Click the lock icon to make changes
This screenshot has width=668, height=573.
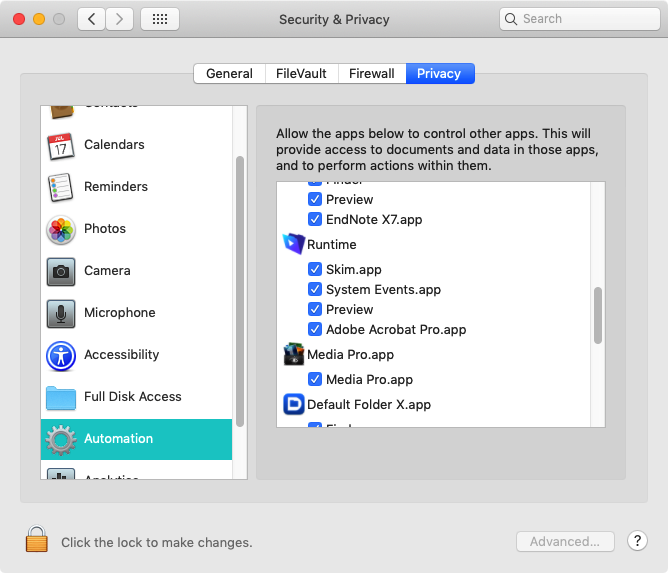point(37,538)
